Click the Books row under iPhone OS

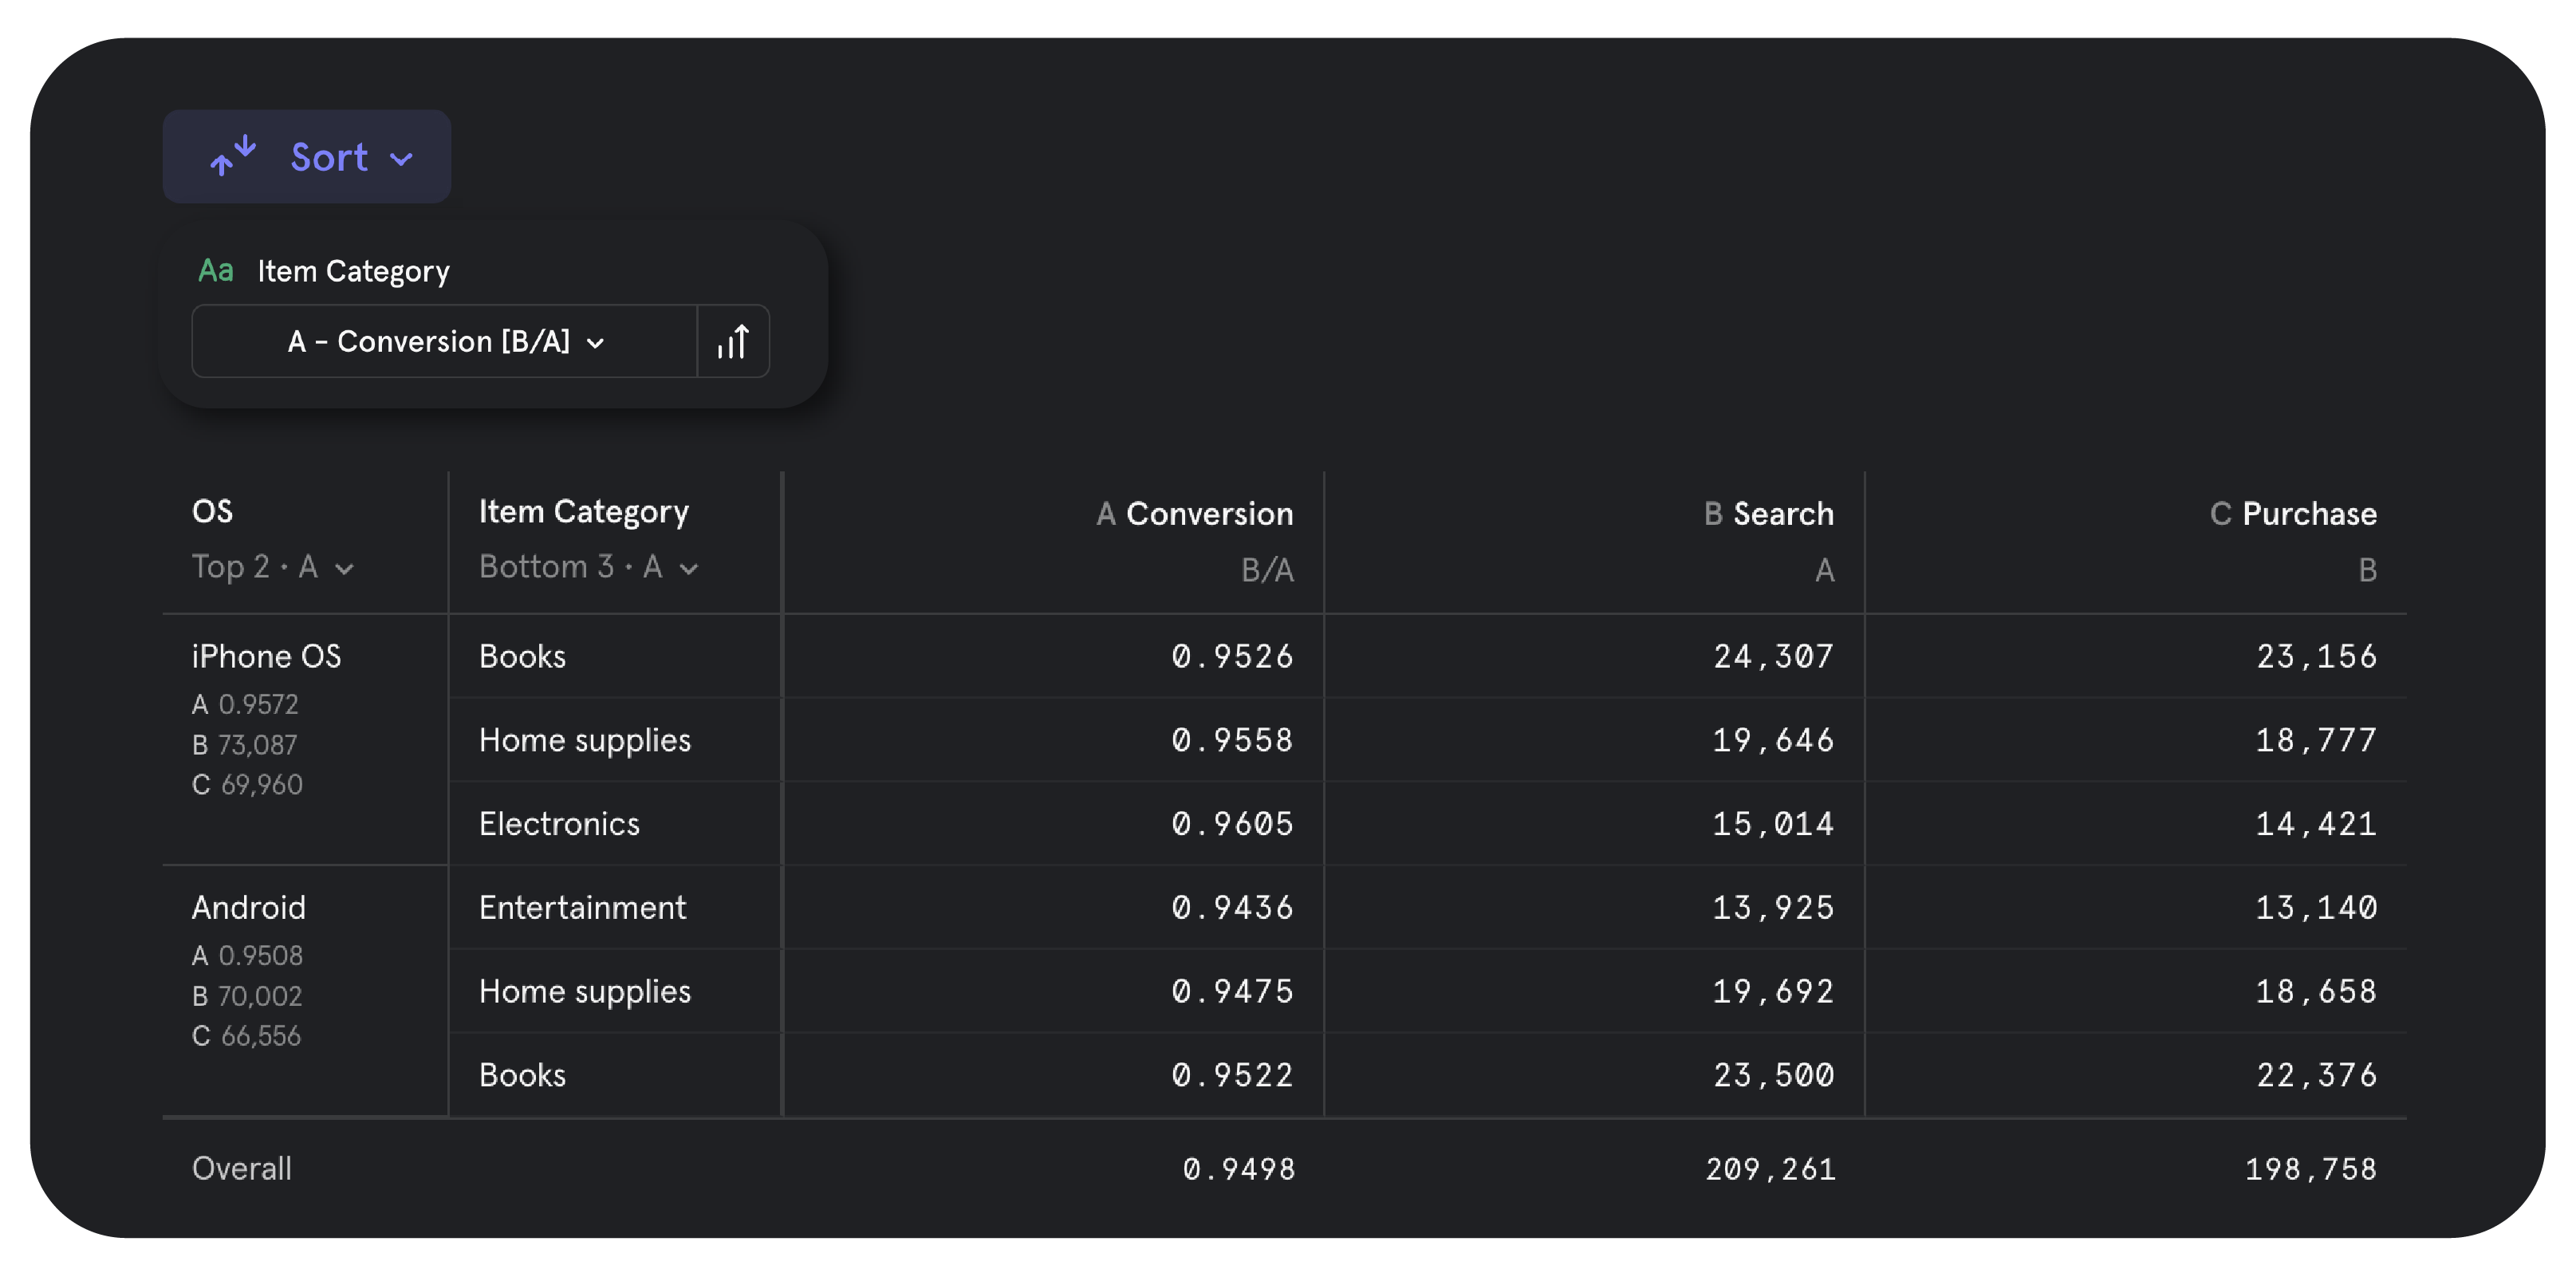522,656
